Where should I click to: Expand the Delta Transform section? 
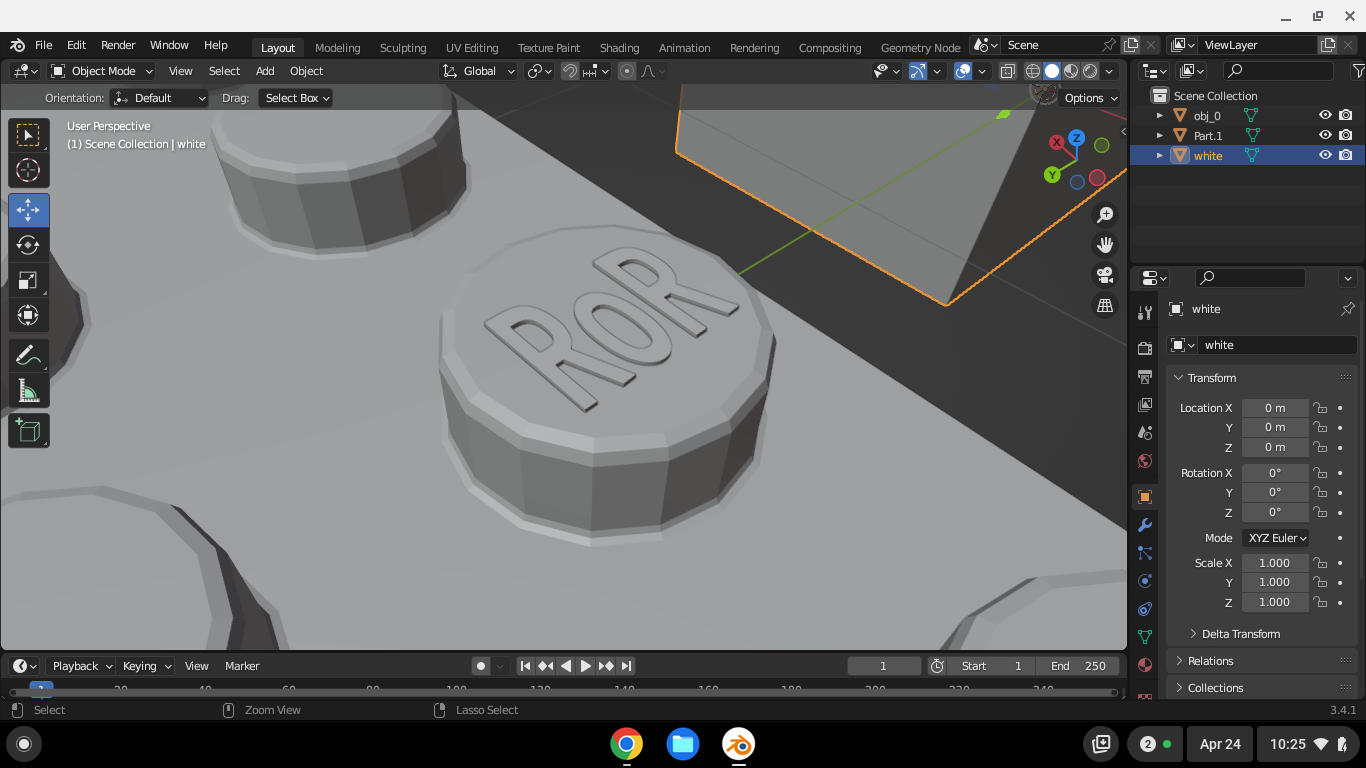click(x=1240, y=634)
